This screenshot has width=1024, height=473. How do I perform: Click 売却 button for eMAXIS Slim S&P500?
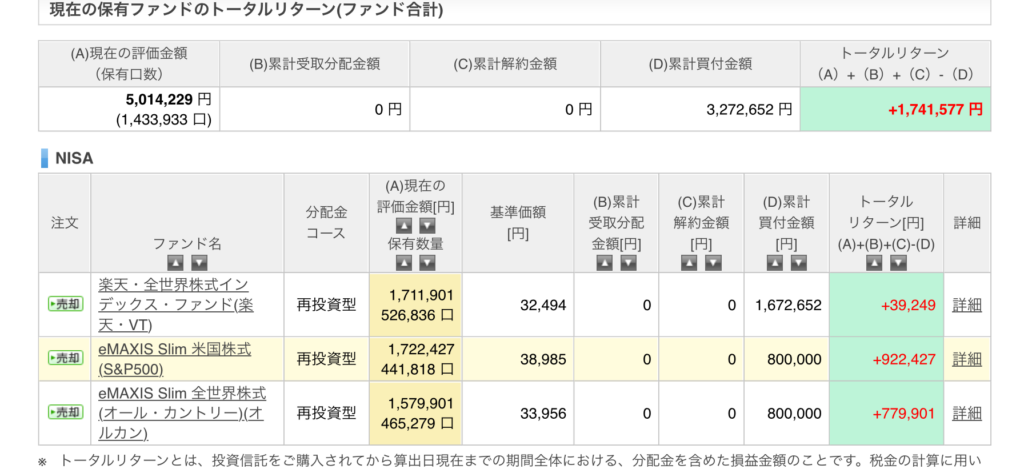pyautogui.click(x=65, y=358)
